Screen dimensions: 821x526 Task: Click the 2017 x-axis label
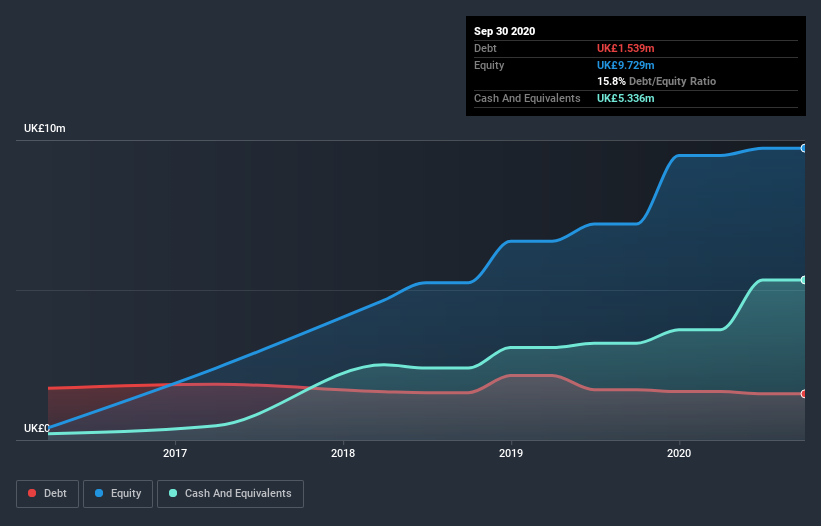[x=175, y=453]
